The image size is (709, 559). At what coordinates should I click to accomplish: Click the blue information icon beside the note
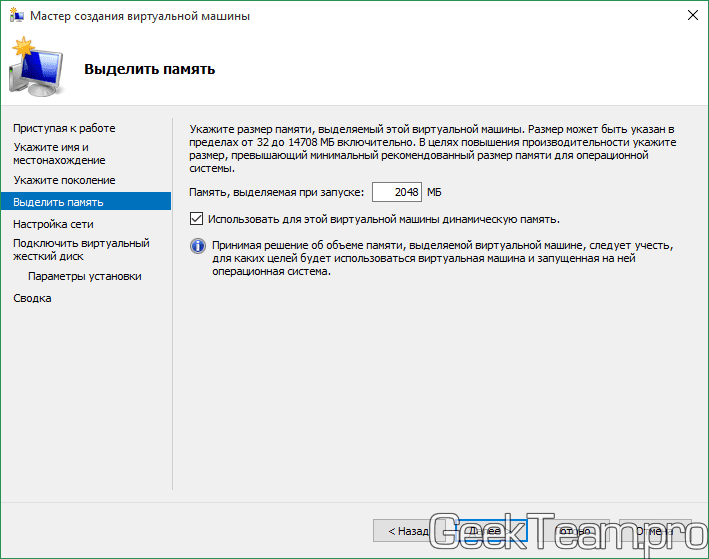pyautogui.click(x=197, y=246)
